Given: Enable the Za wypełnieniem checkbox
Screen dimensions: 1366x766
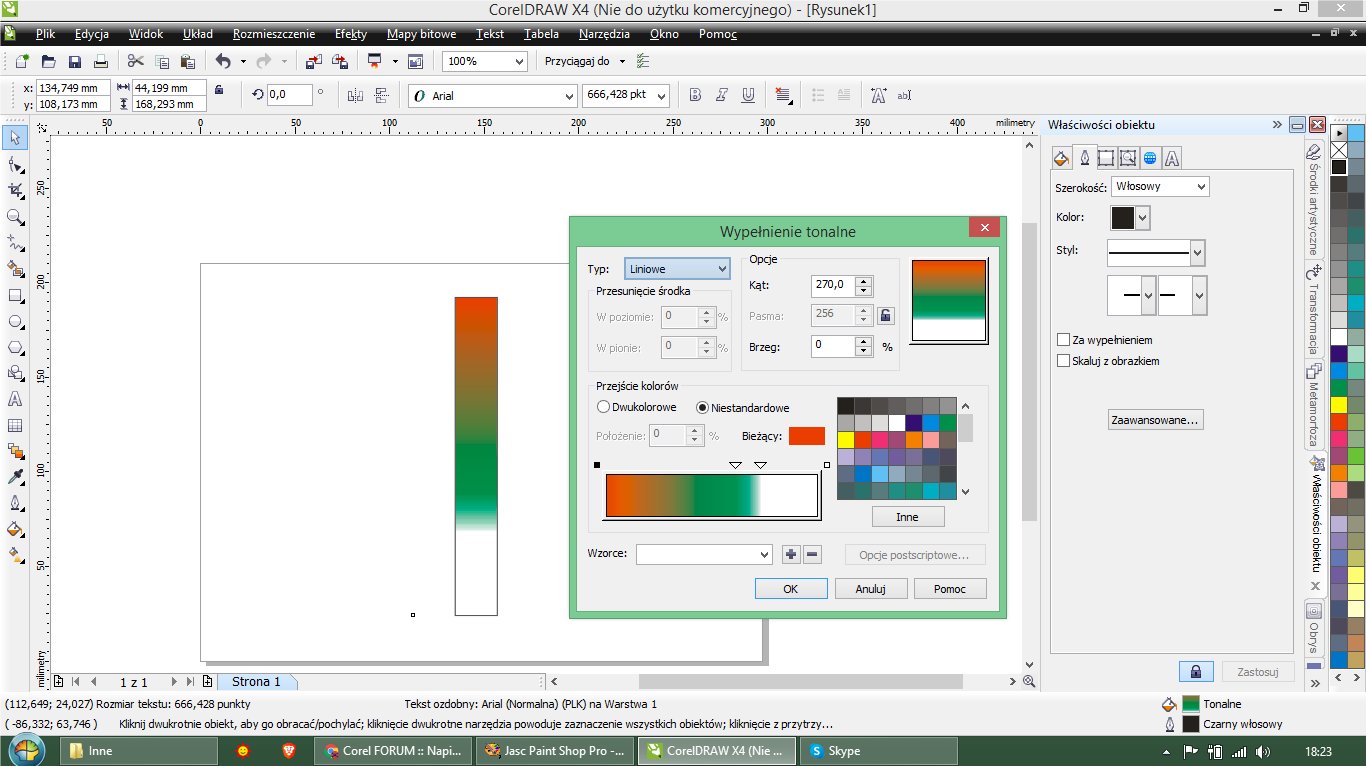Looking at the screenshot, I should tap(1064, 340).
